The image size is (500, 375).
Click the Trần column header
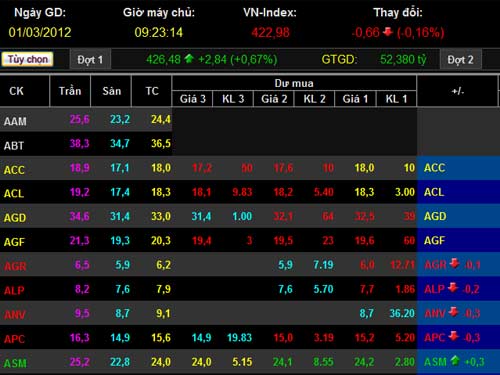[x=70, y=91]
